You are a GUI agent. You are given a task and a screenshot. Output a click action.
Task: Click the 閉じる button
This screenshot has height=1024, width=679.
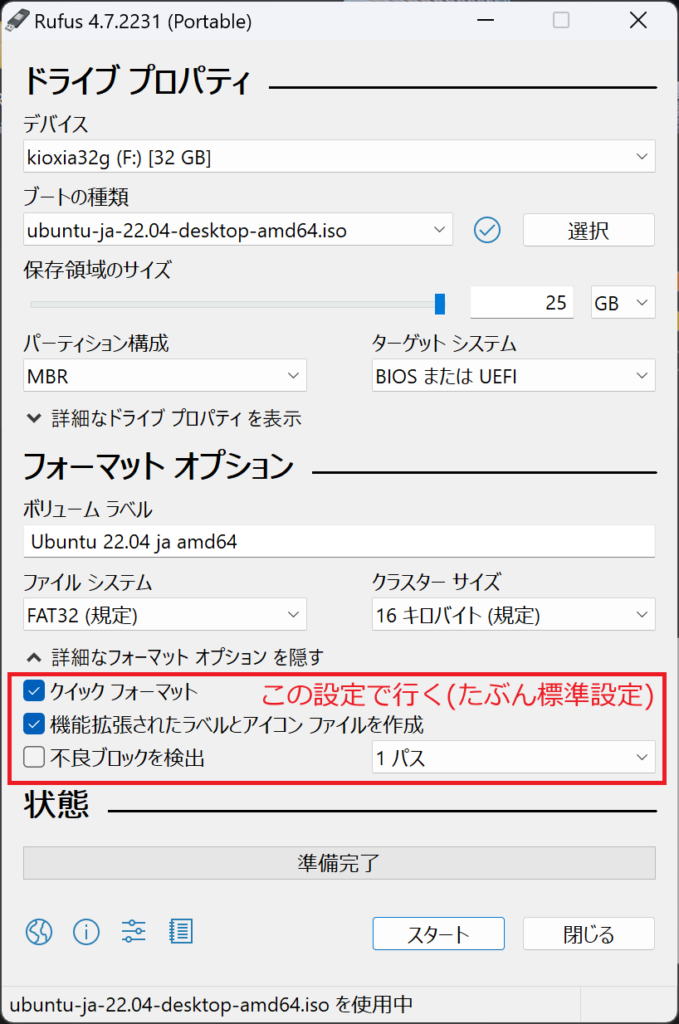pyautogui.click(x=588, y=935)
